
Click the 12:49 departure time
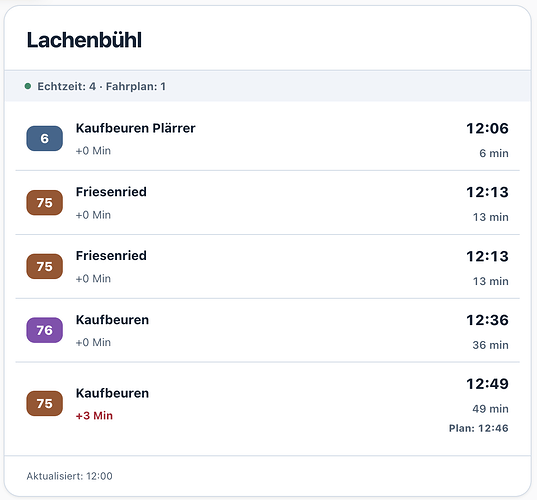[x=487, y=384]
